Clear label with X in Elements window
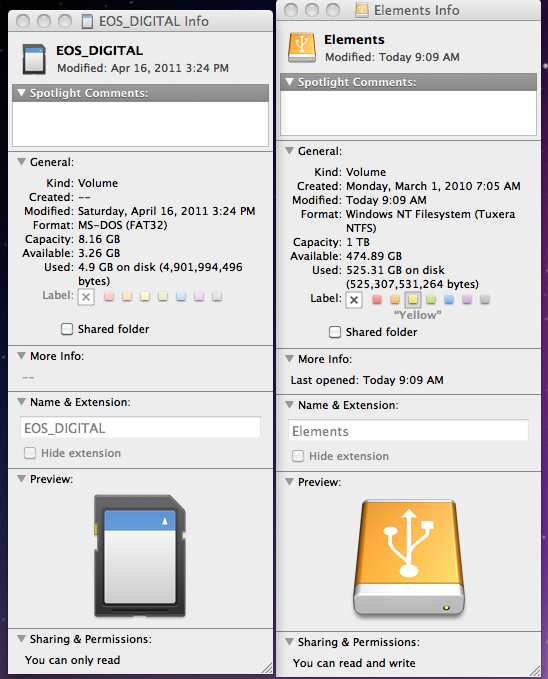This screenshot has width=548, height=679. pyautogui.click(x=354, y=300)
